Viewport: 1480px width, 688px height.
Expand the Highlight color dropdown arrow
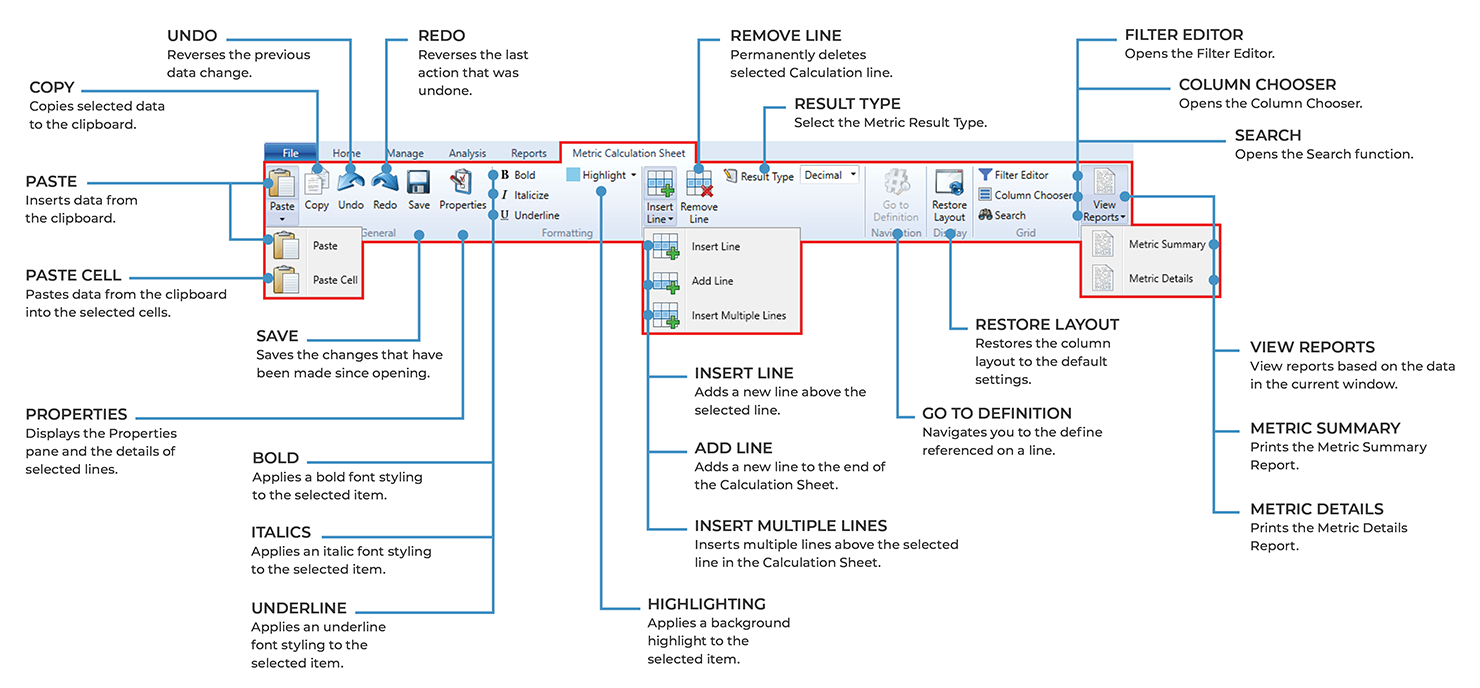tap(633, 175)
